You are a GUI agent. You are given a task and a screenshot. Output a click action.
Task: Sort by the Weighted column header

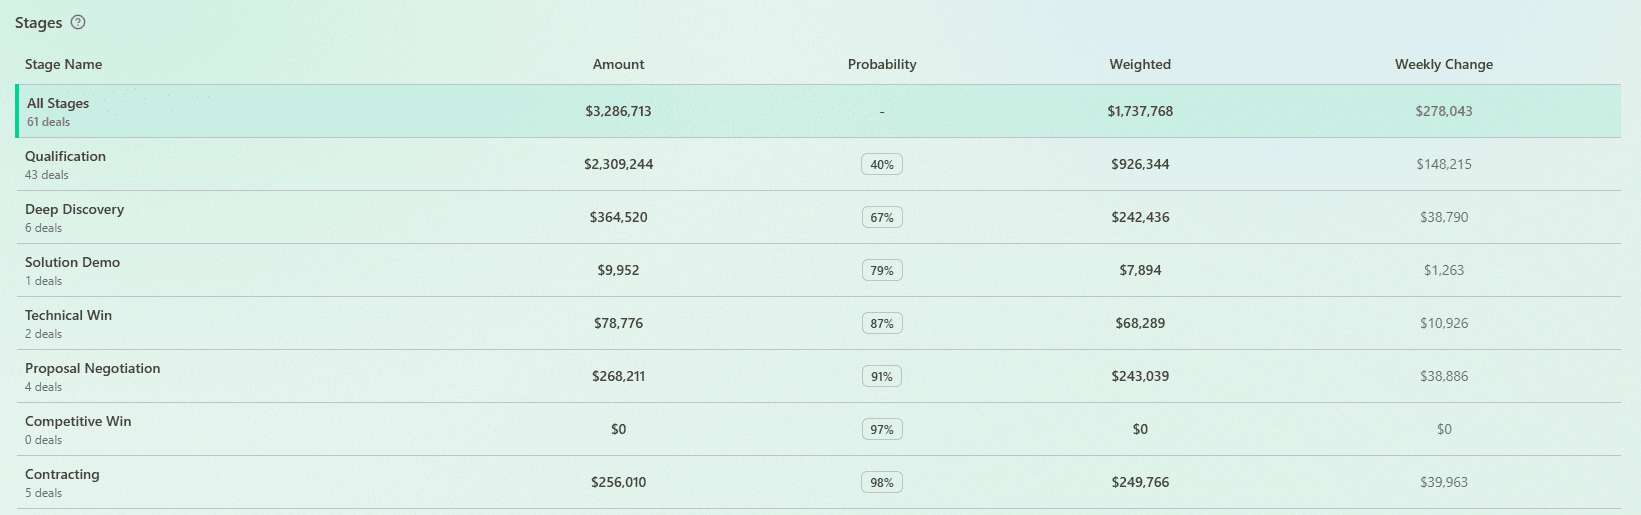(1139, 64)
